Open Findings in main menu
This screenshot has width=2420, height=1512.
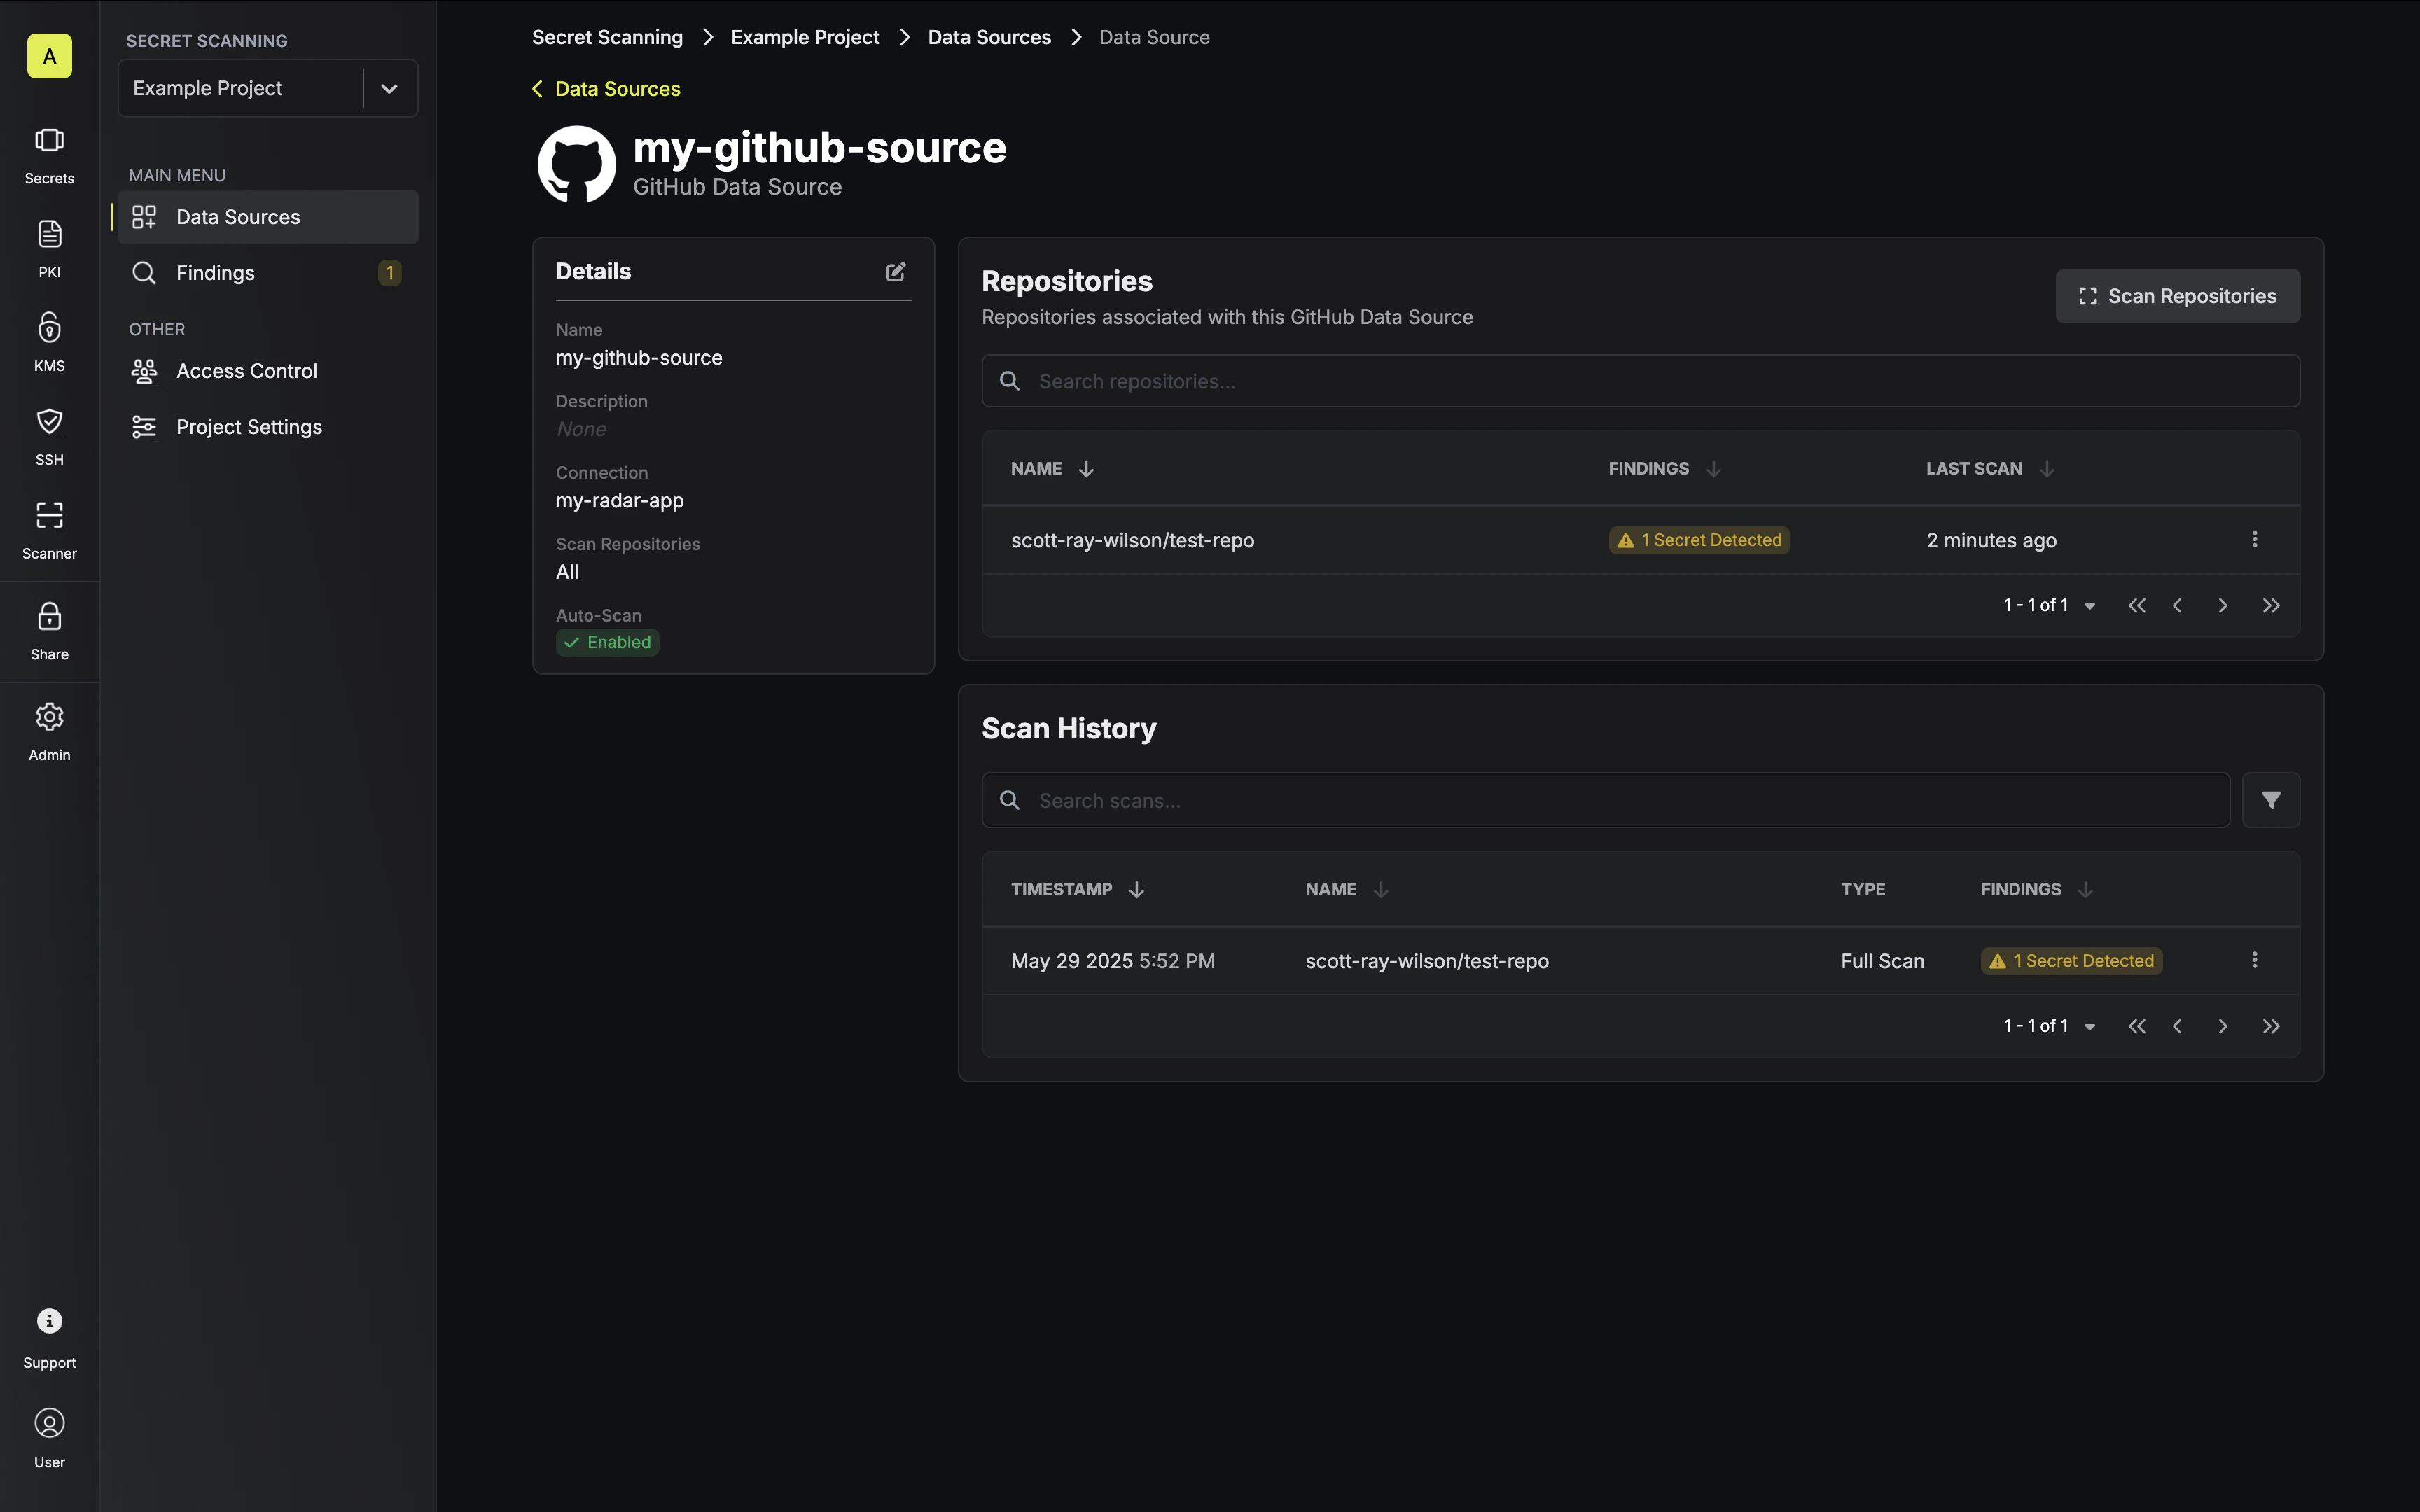tap(267, 273)
